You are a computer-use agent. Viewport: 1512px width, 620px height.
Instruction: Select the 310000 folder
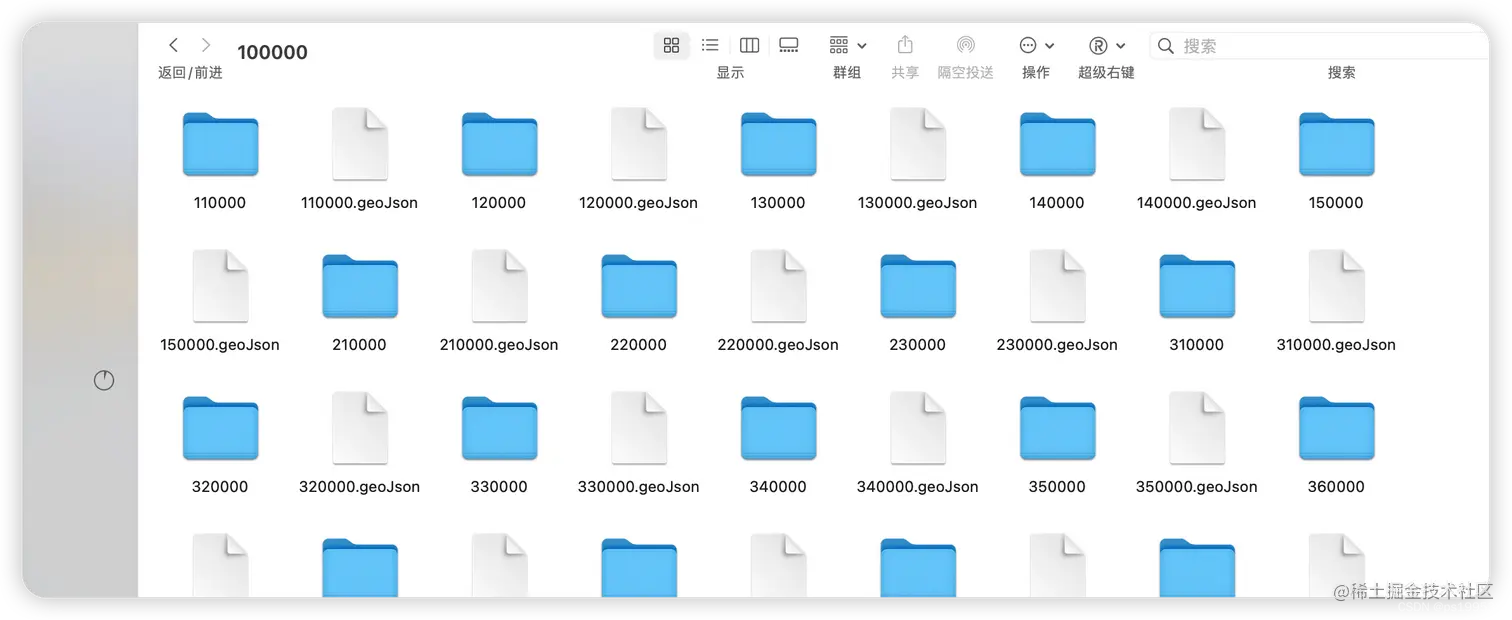[x=1197, y=288]
